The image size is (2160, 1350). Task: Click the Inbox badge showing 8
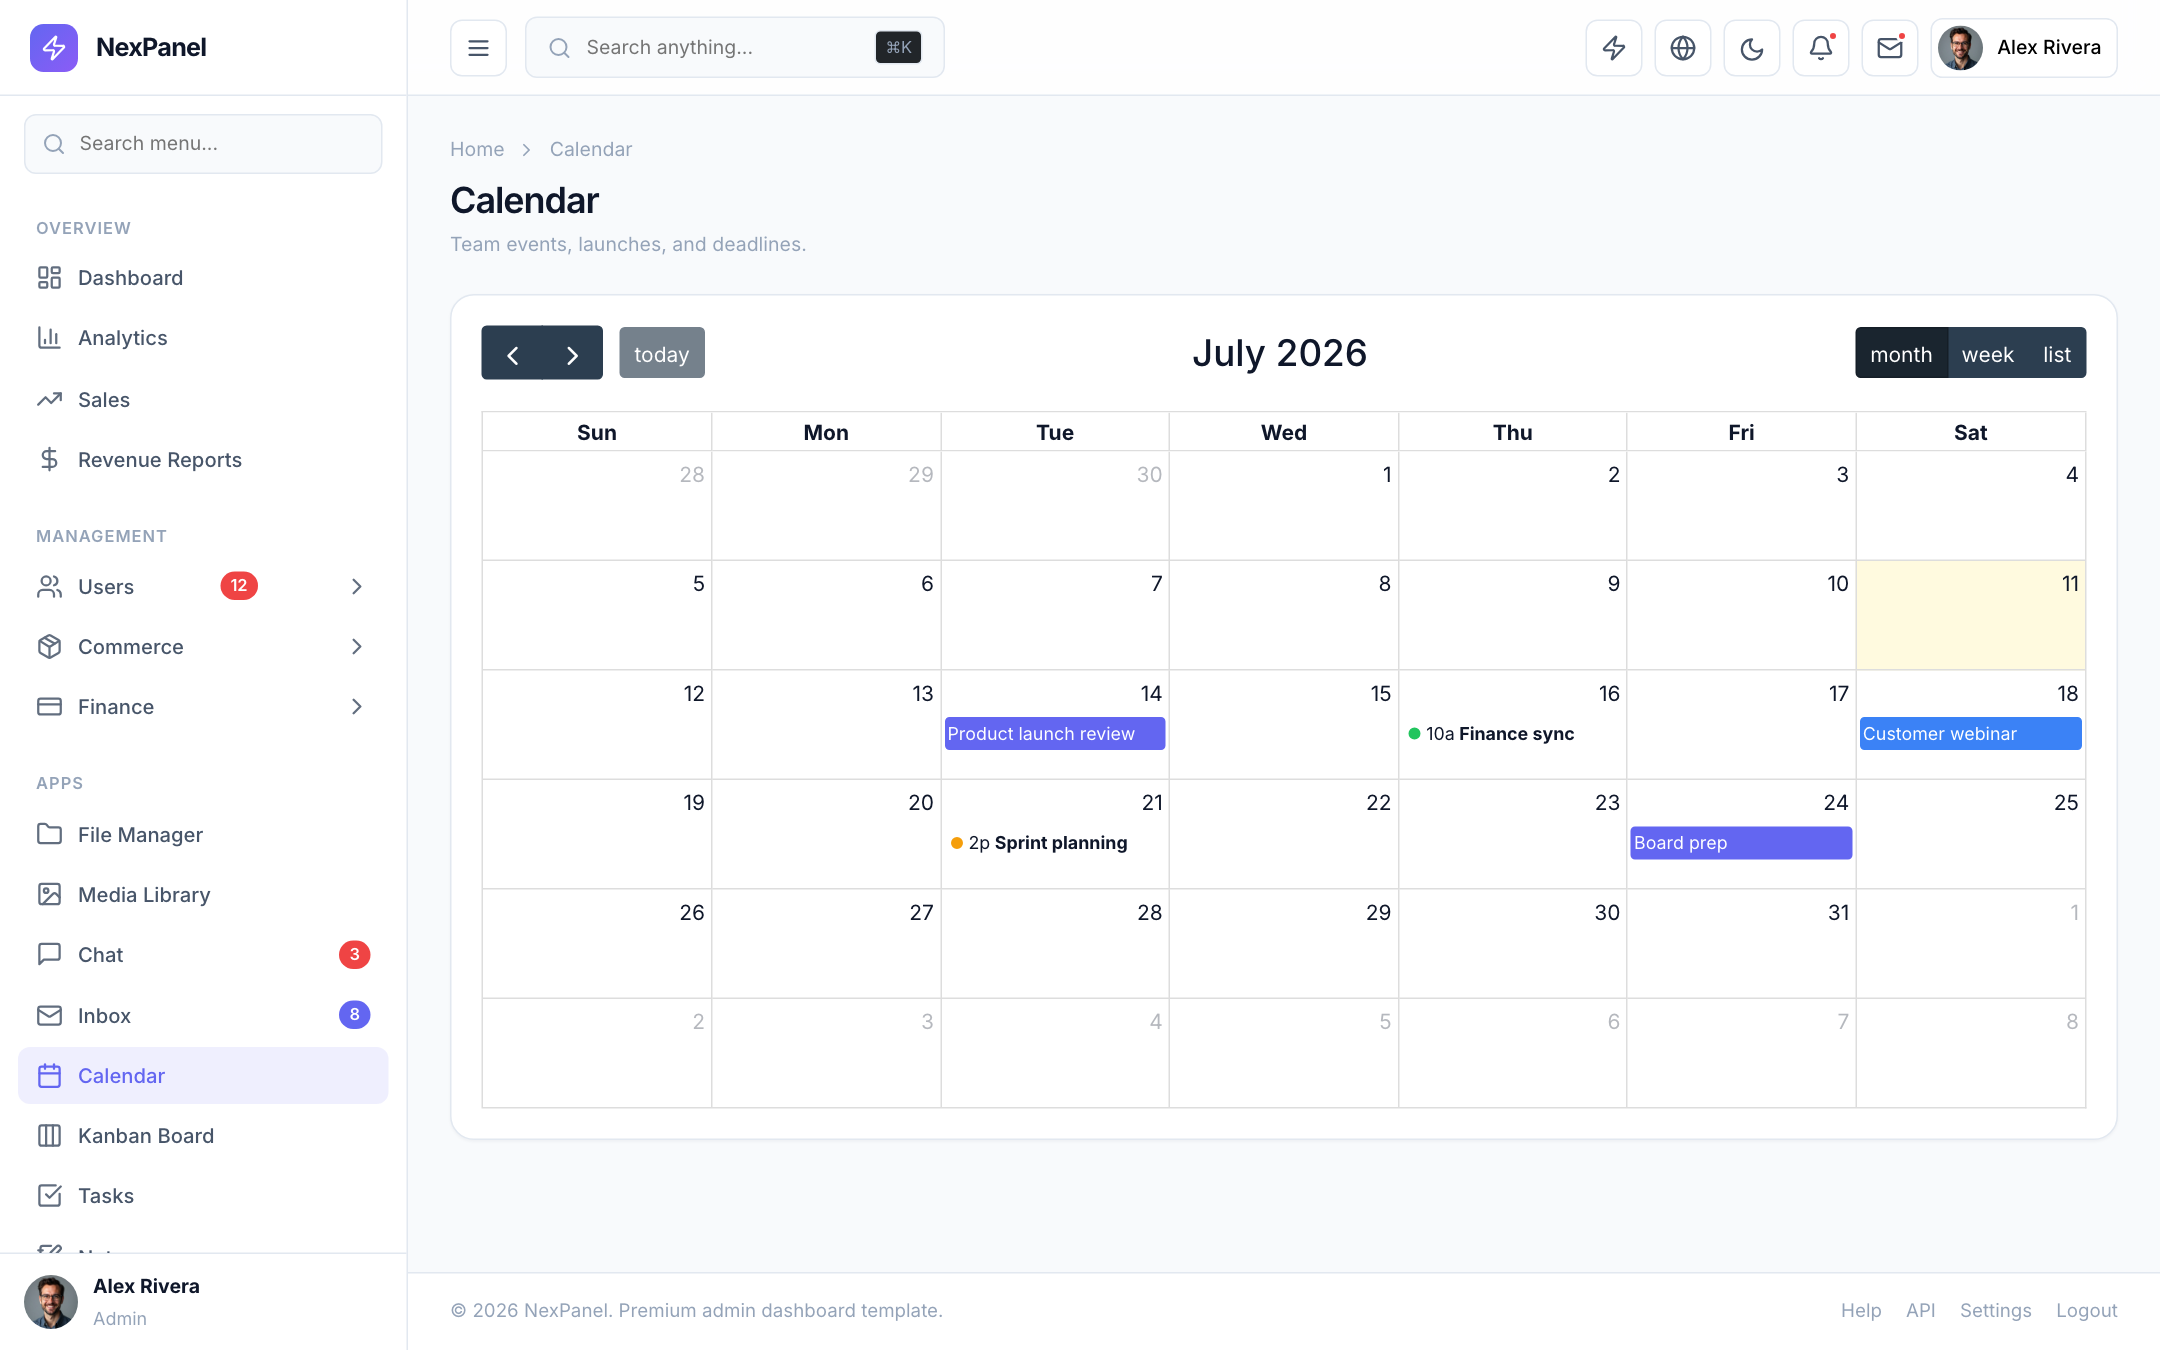click(x=354, y=1015)
